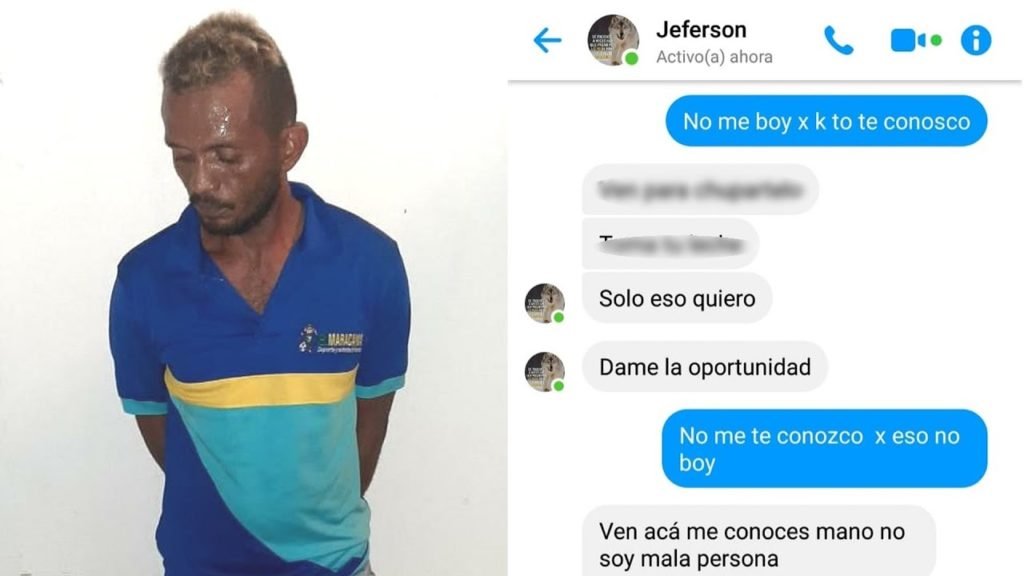Click green dot on "Dame la oportunidad" avatar
Viewport: 1024px width, 576px height.
click(x=558, y=386)
